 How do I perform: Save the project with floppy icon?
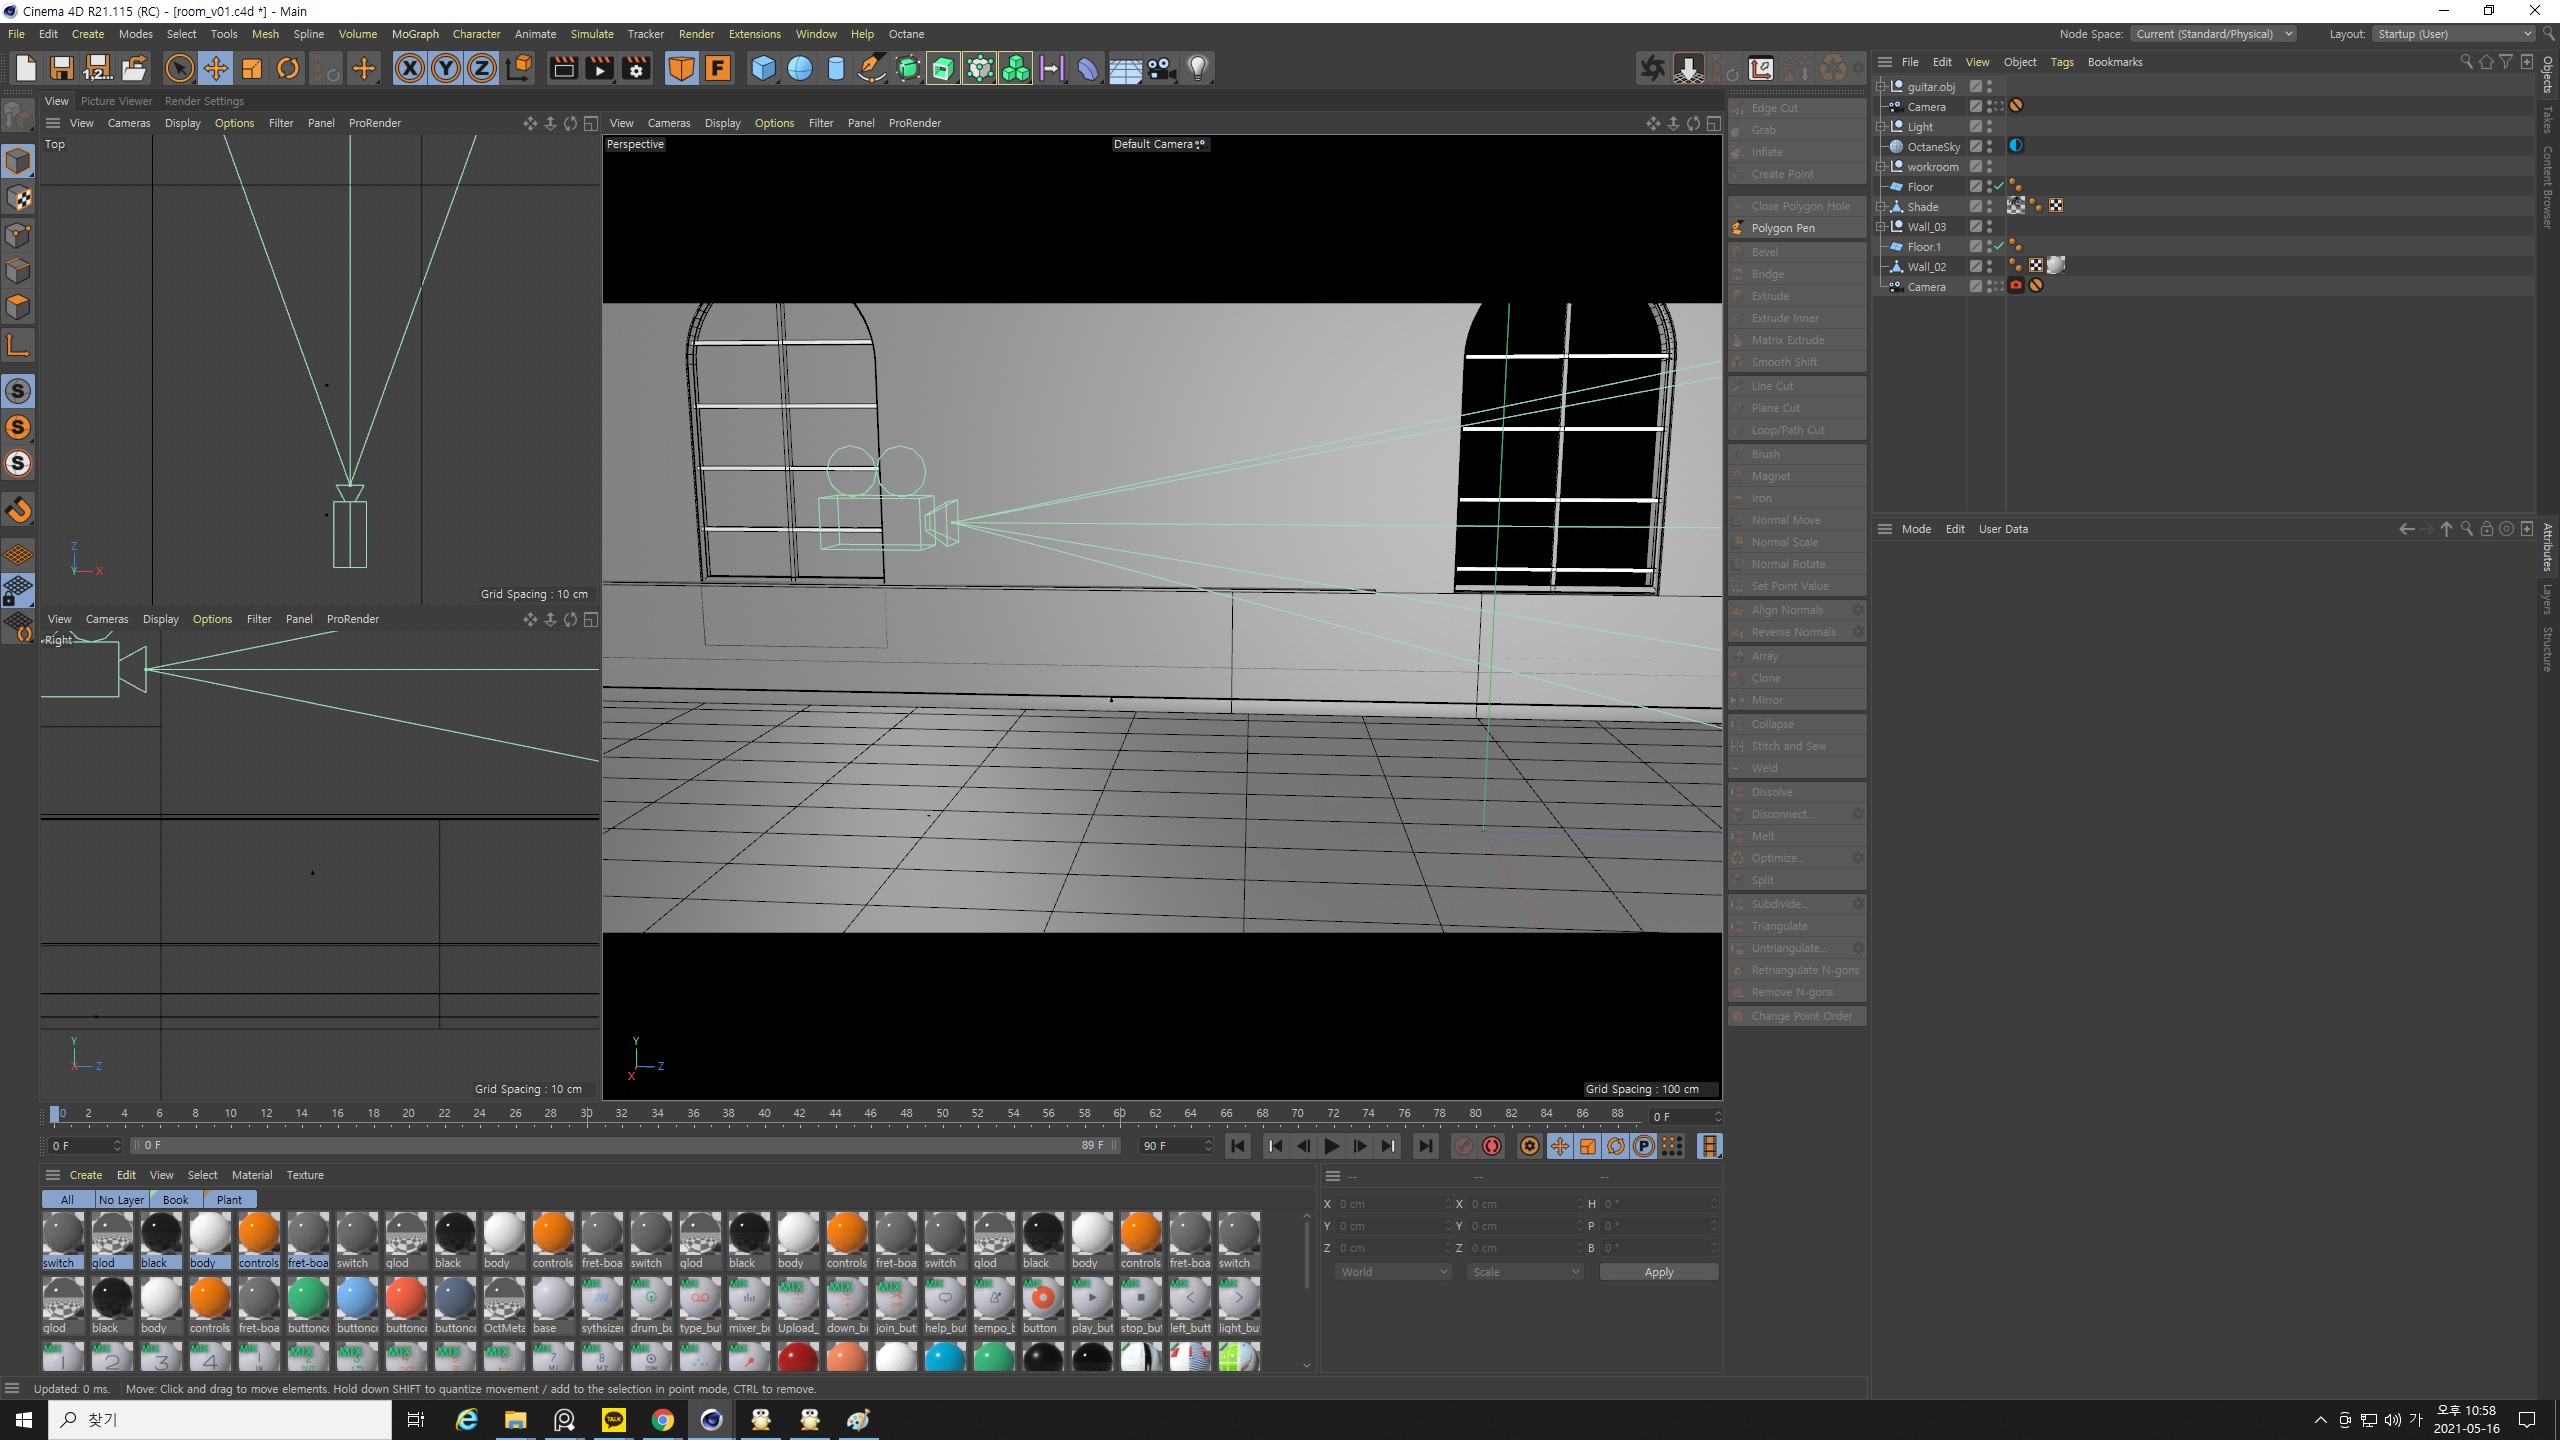pos(61,69)
